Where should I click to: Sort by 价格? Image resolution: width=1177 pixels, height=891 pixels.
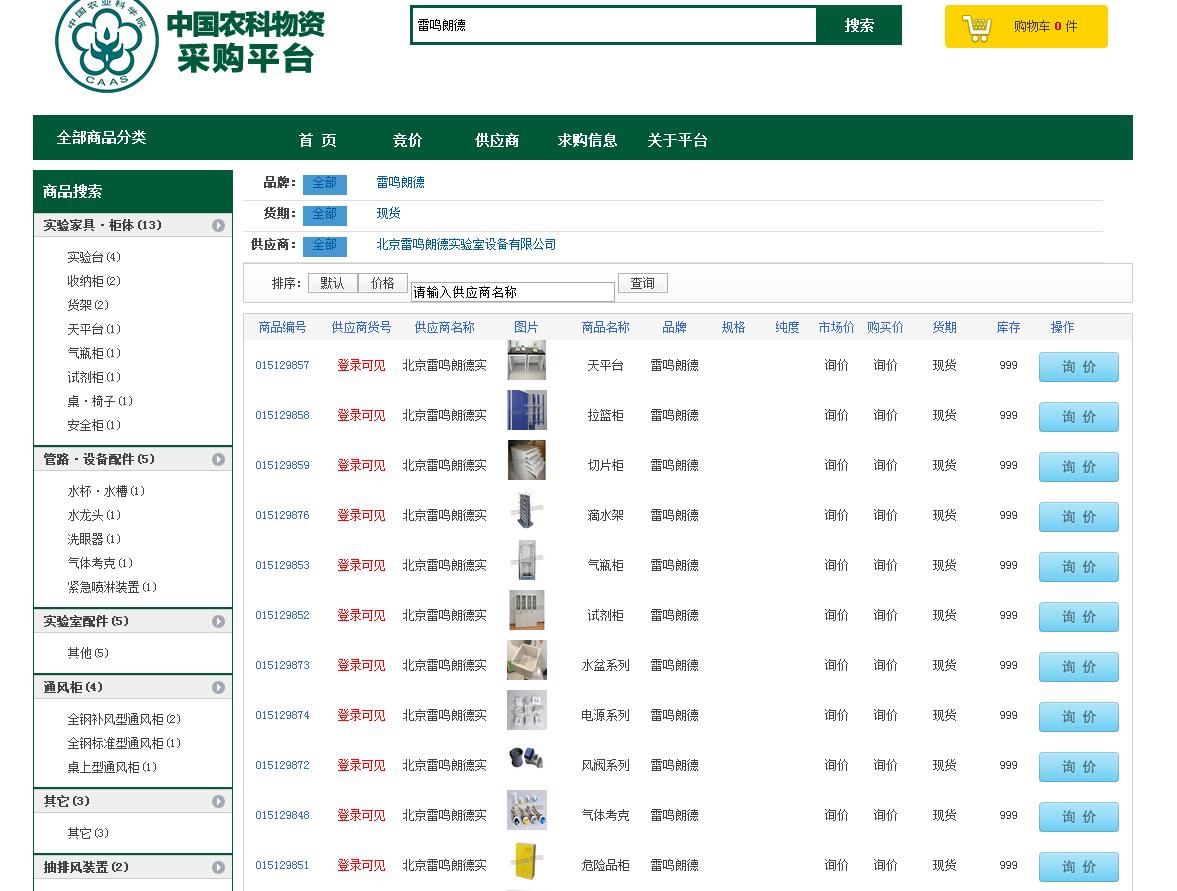[383, 283]
